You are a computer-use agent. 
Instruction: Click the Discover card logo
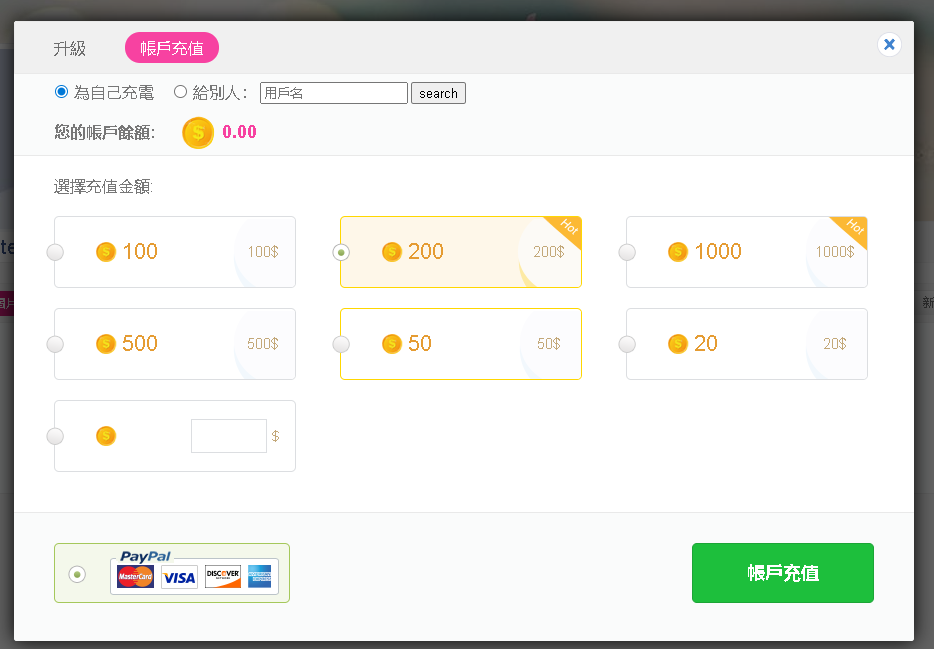pos(223,576)
